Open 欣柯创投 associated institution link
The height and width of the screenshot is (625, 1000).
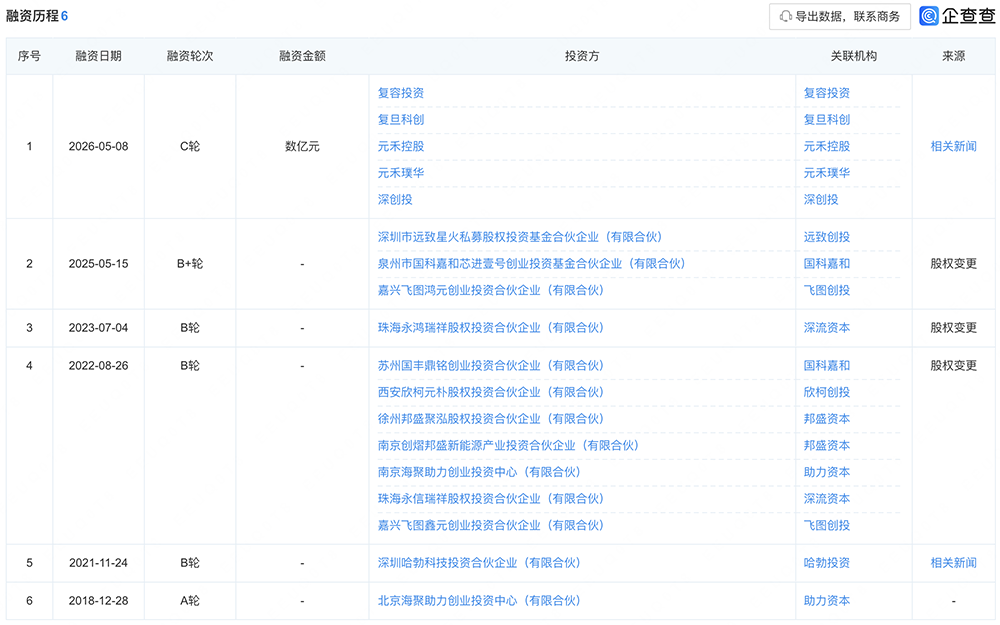tap(827, 392)
